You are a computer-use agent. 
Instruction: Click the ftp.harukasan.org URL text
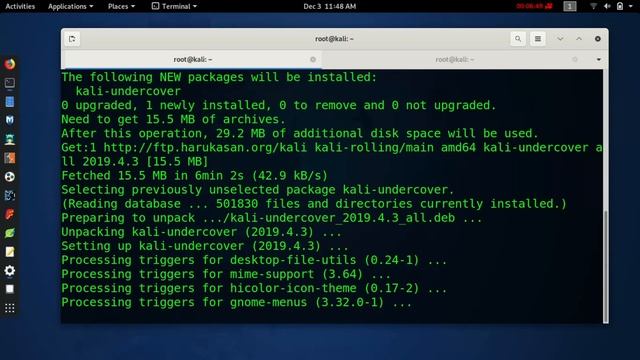pos(204,147)
